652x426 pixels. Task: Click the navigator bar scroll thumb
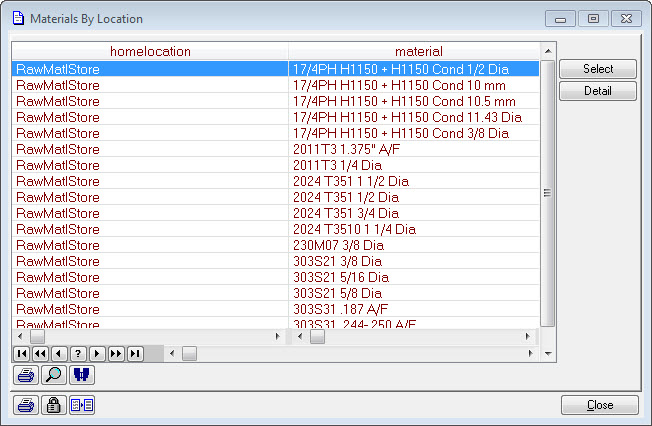(x=190, y=354)
